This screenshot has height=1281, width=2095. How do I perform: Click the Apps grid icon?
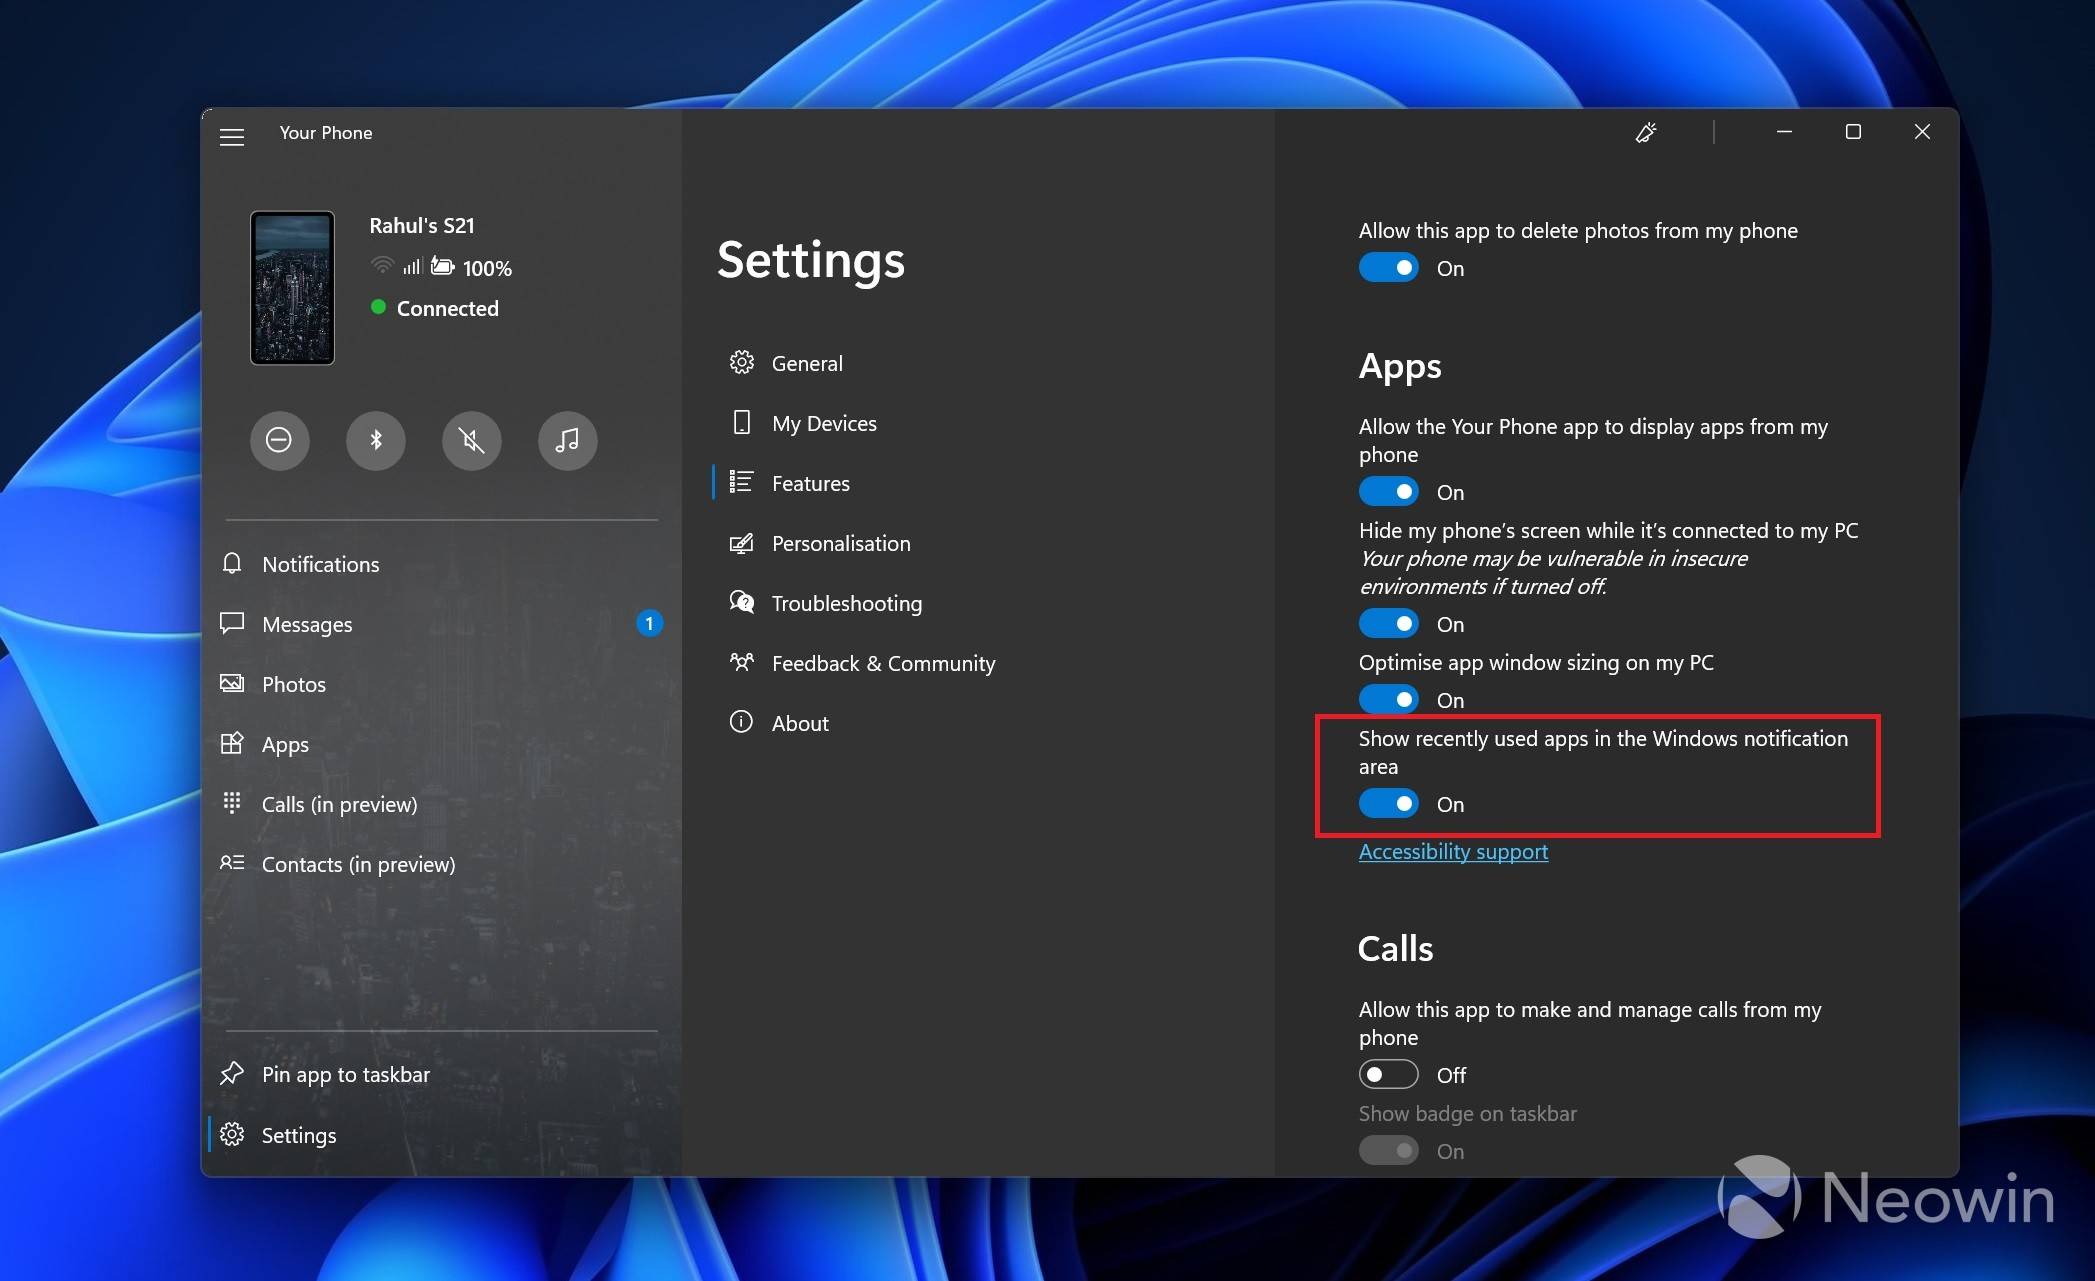coord(232,743)
